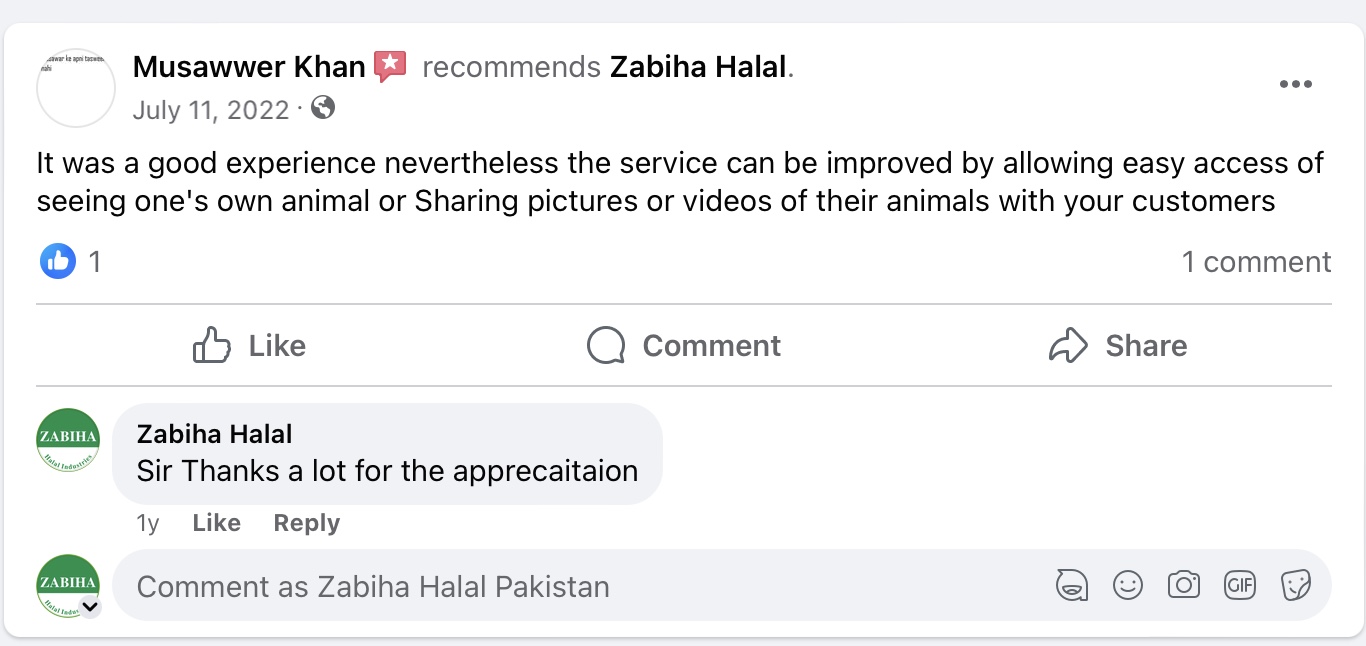The image size is (1366, 646).
Task: Click the blue thumbs-up reaction icon
Action: coord(58,262)
